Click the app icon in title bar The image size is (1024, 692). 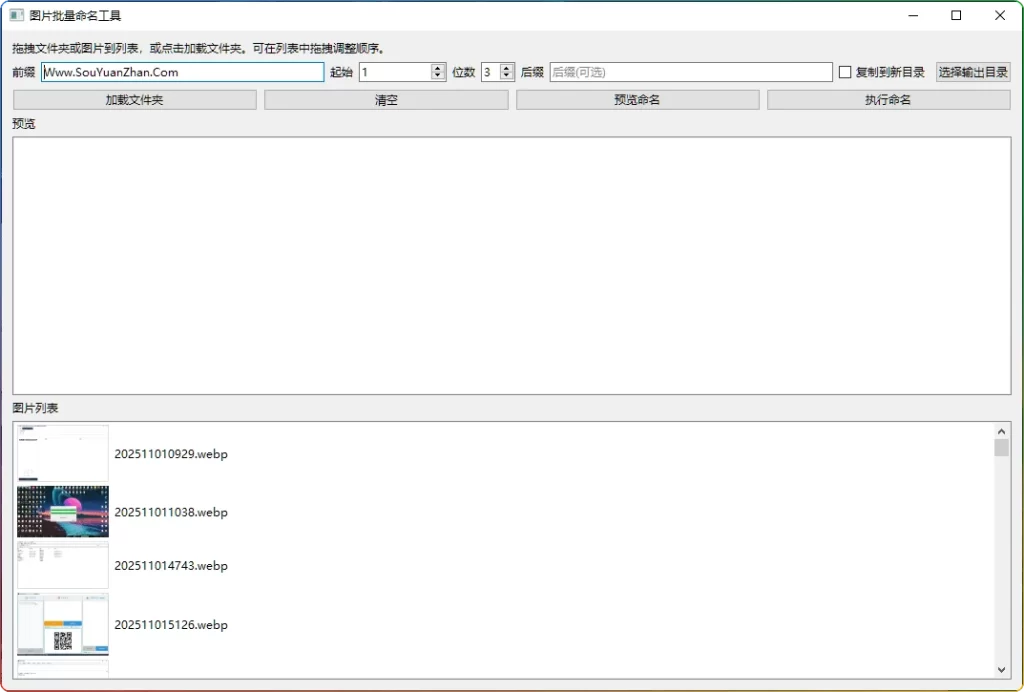coord(16,15)
